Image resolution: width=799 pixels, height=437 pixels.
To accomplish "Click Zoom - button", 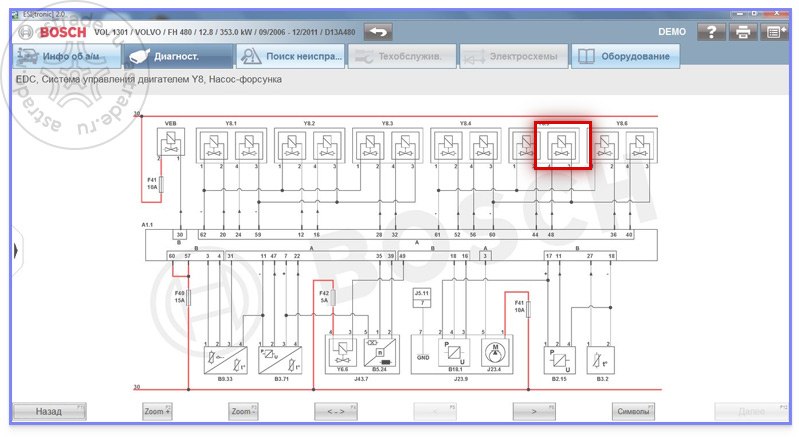I will (x=243, y=411).
